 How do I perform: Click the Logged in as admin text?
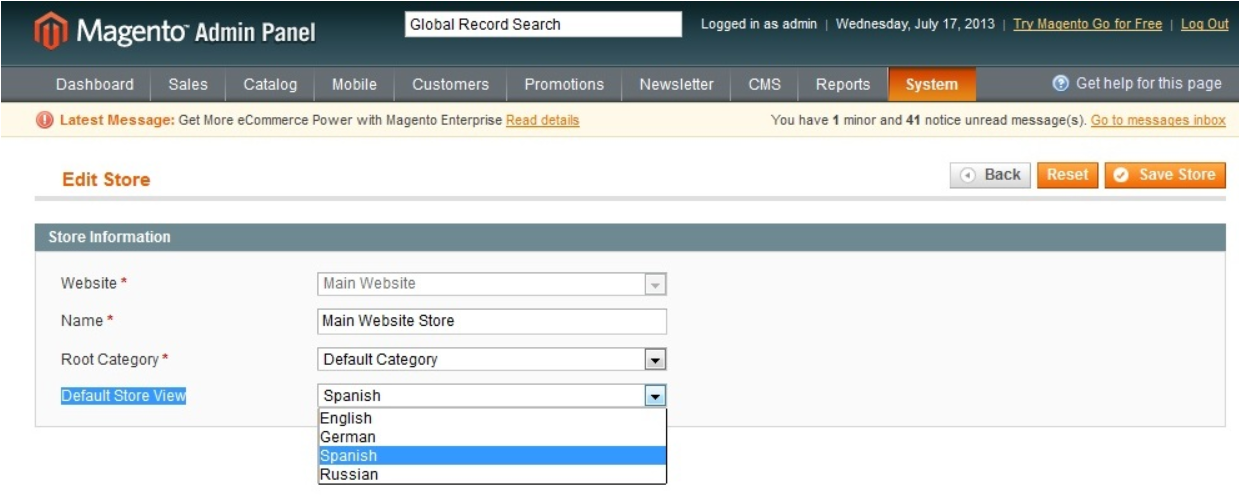click(x=759, y=24)
